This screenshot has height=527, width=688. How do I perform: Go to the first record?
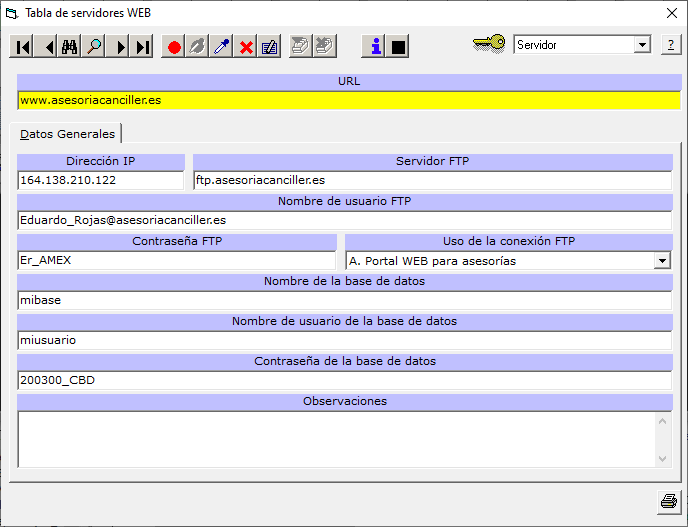pyautogui.click(x=22, y=47)
